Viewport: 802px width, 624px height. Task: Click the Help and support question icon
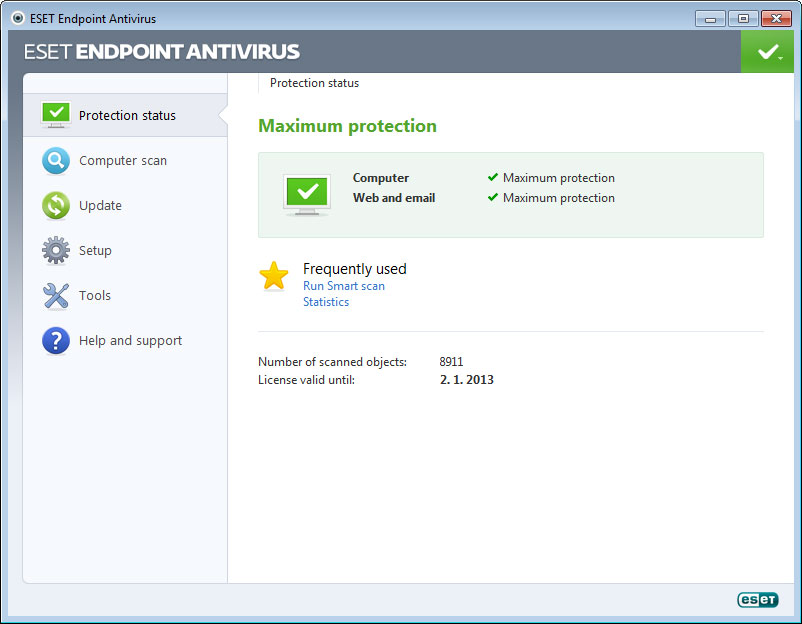[56, 340]
